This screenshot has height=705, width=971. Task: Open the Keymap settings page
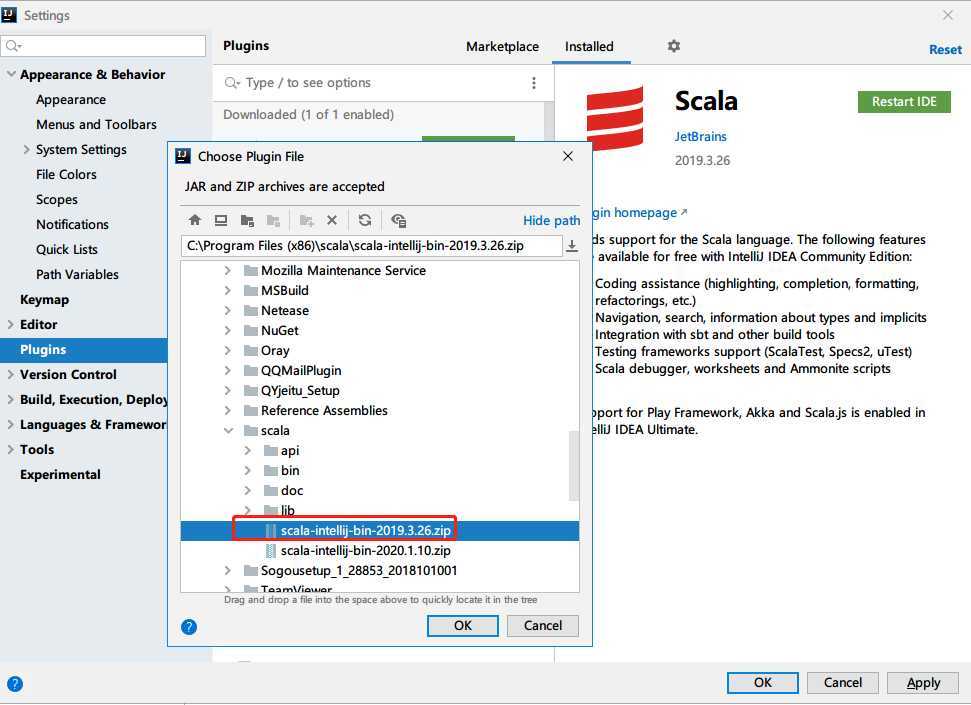point(45,299)
